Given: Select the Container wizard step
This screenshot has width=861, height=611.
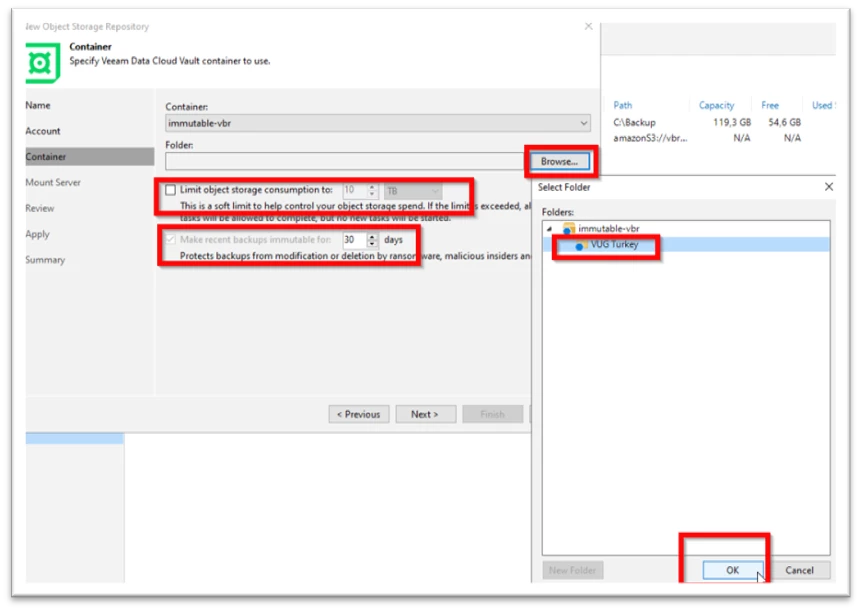Looking at the screenshot, I should 90,156.
